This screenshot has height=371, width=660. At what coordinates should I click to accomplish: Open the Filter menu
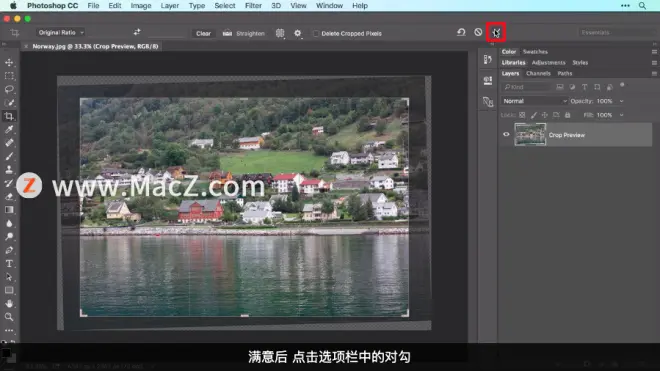[253, 5]
